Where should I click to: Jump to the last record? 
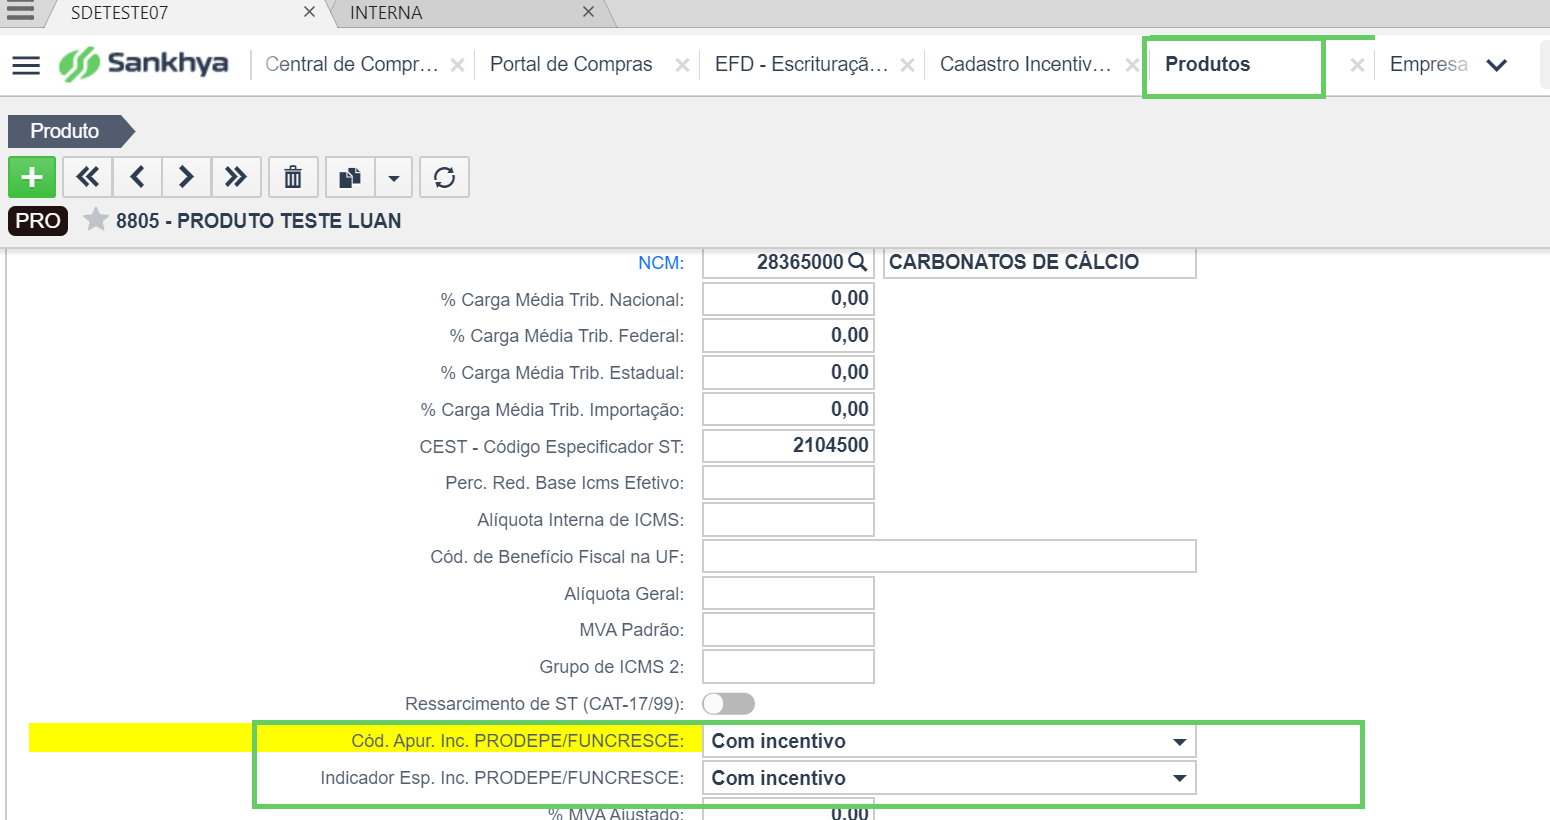click(236, 177)
